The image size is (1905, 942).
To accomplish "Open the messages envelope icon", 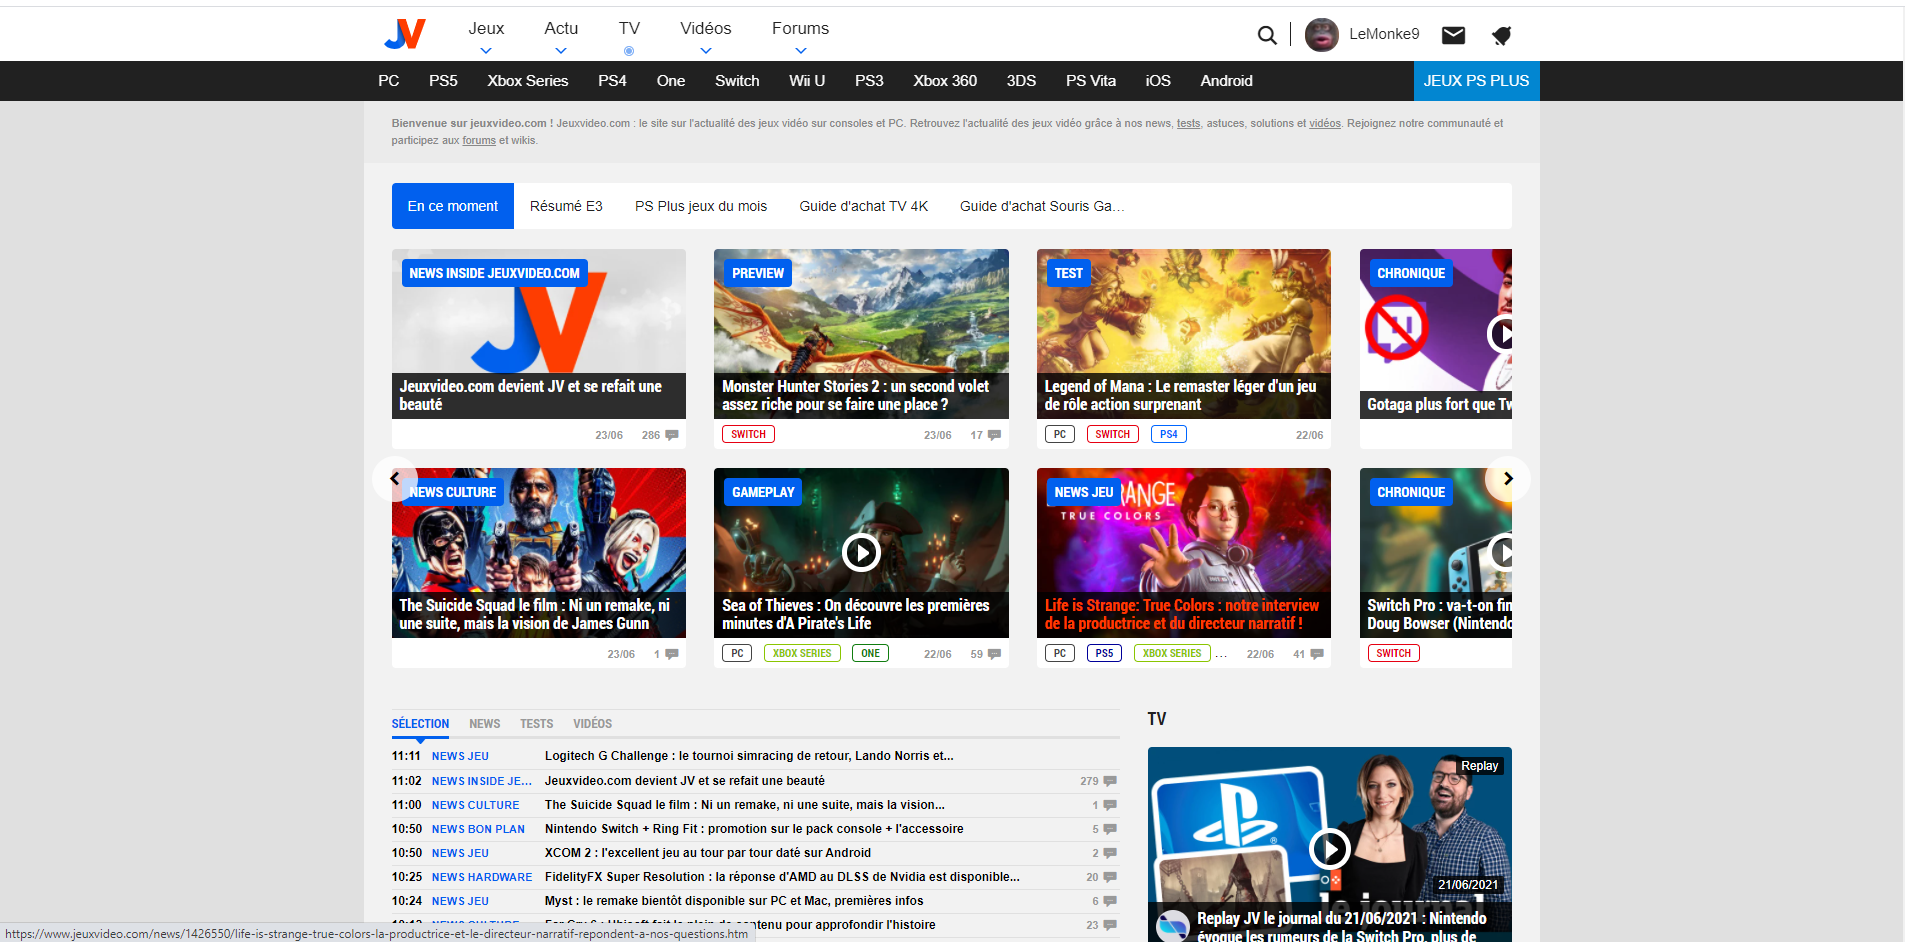I will 1453,35.
